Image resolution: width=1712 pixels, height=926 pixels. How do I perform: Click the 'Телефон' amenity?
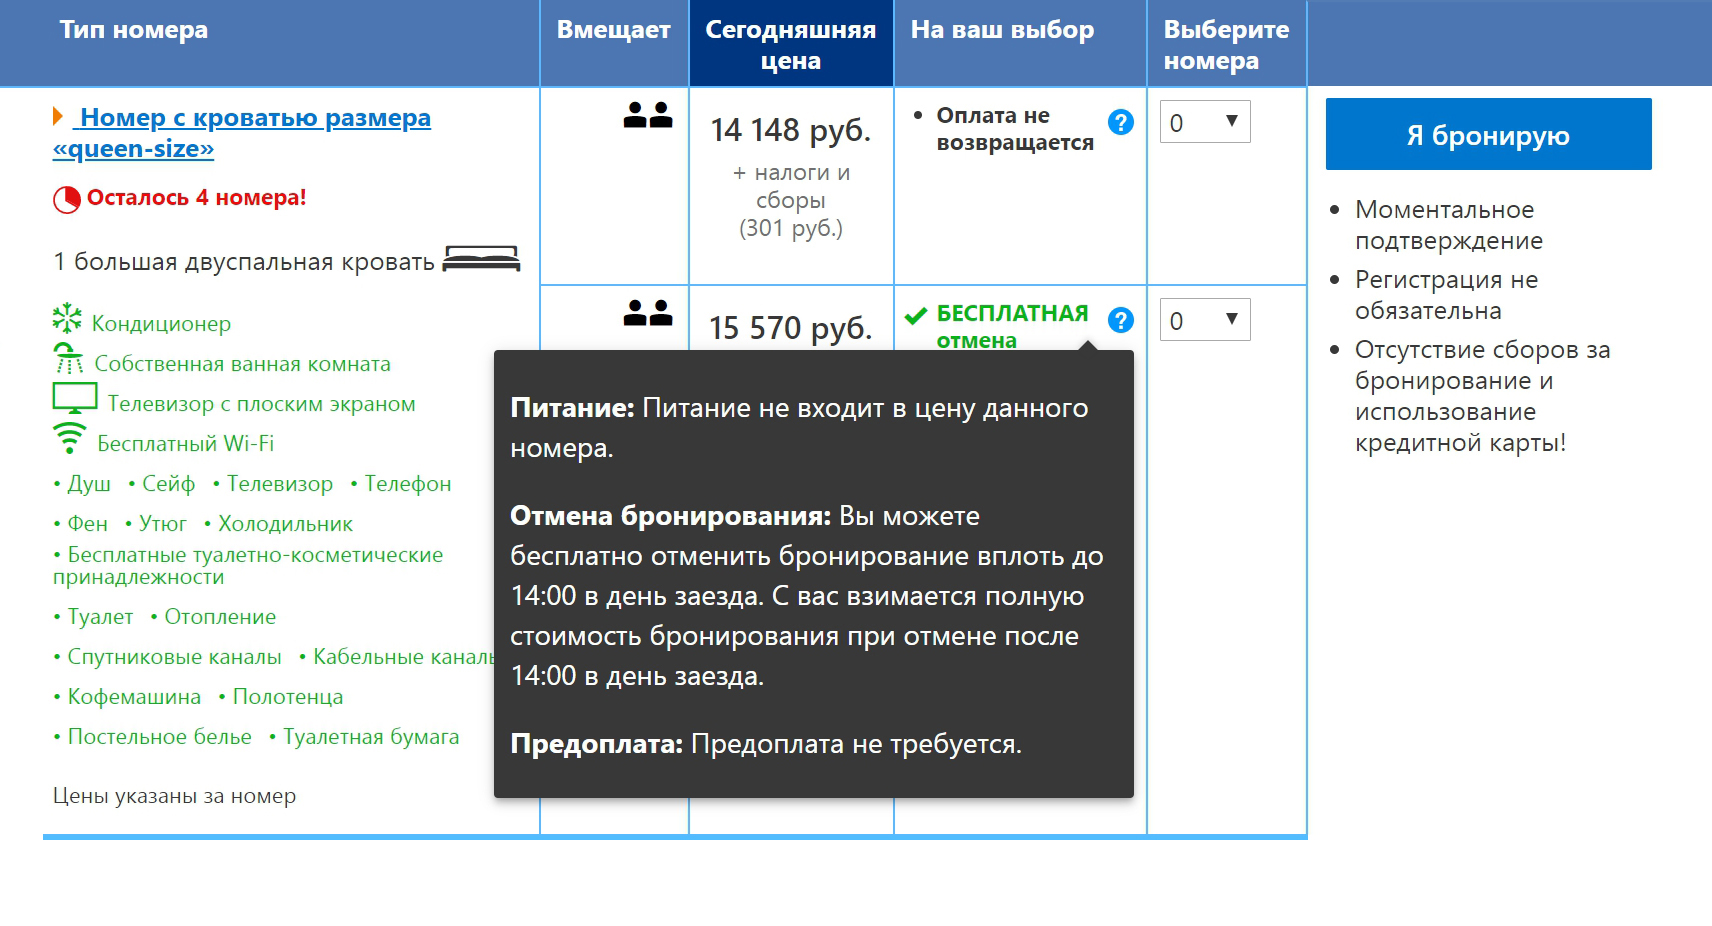[x=408, y=484]
